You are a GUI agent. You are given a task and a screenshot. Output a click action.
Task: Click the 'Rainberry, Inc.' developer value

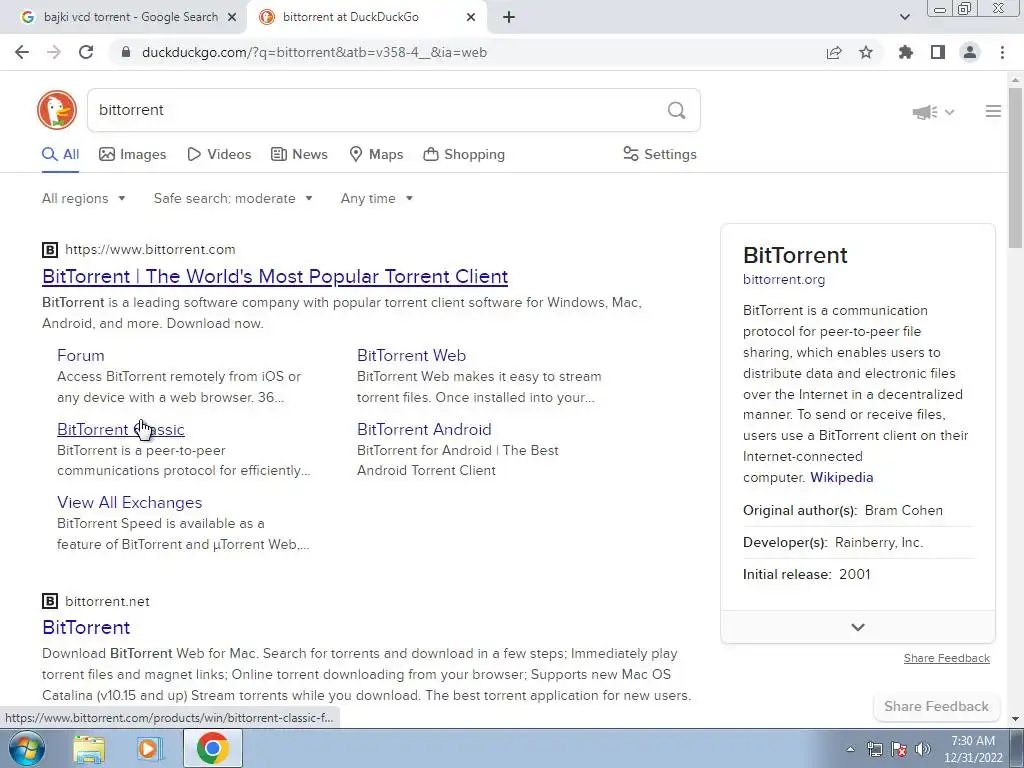coord(879,543)
